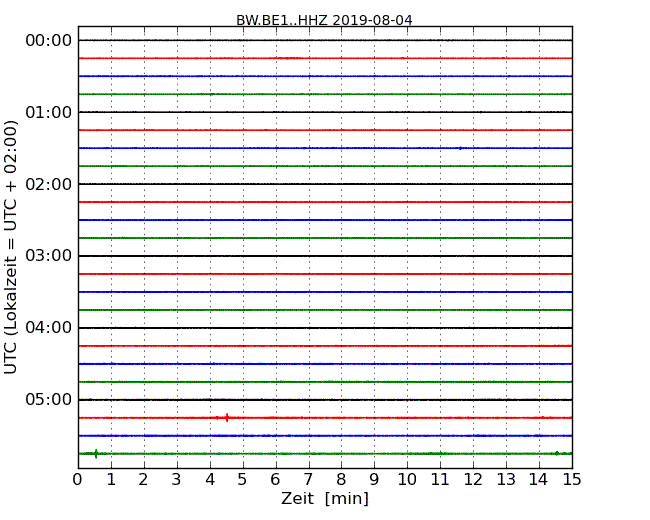
Task: Click the 02:00 time label
Action: click(49, 184)
